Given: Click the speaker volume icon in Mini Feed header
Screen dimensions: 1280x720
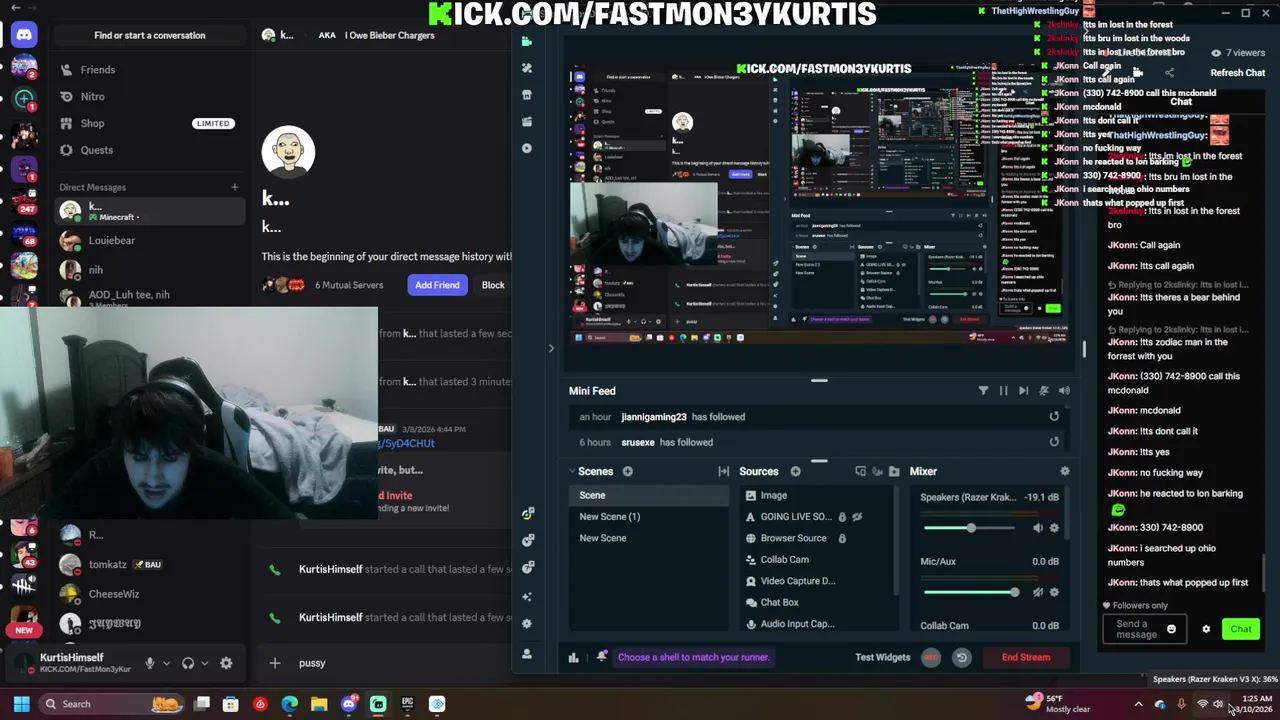Looking at the screenshot, I should point(1064,391).
